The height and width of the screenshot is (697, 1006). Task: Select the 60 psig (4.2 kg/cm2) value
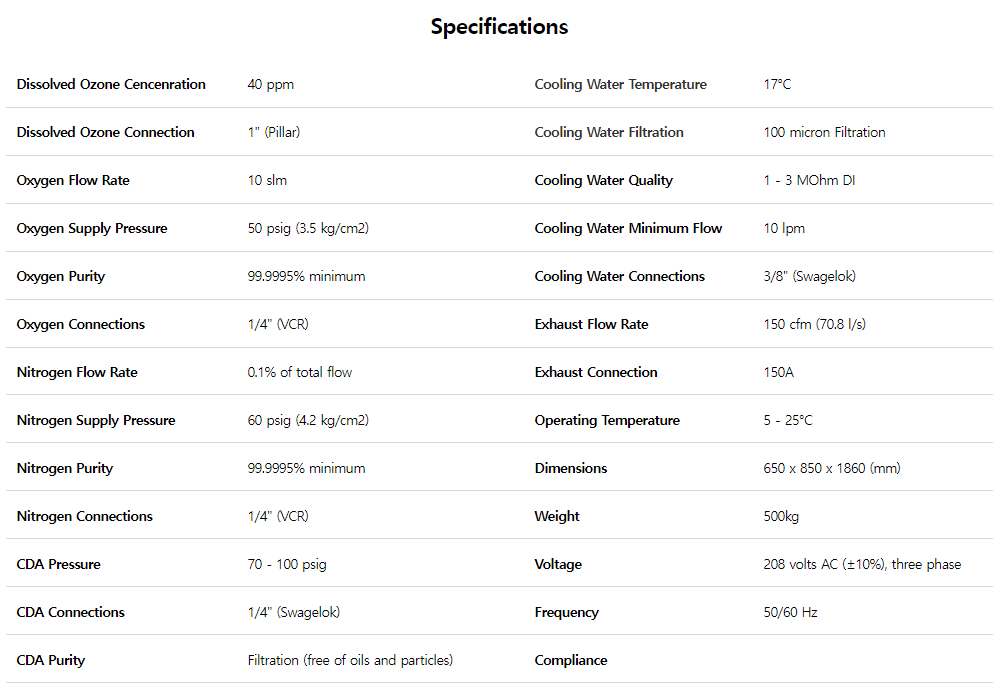(307, 421)
